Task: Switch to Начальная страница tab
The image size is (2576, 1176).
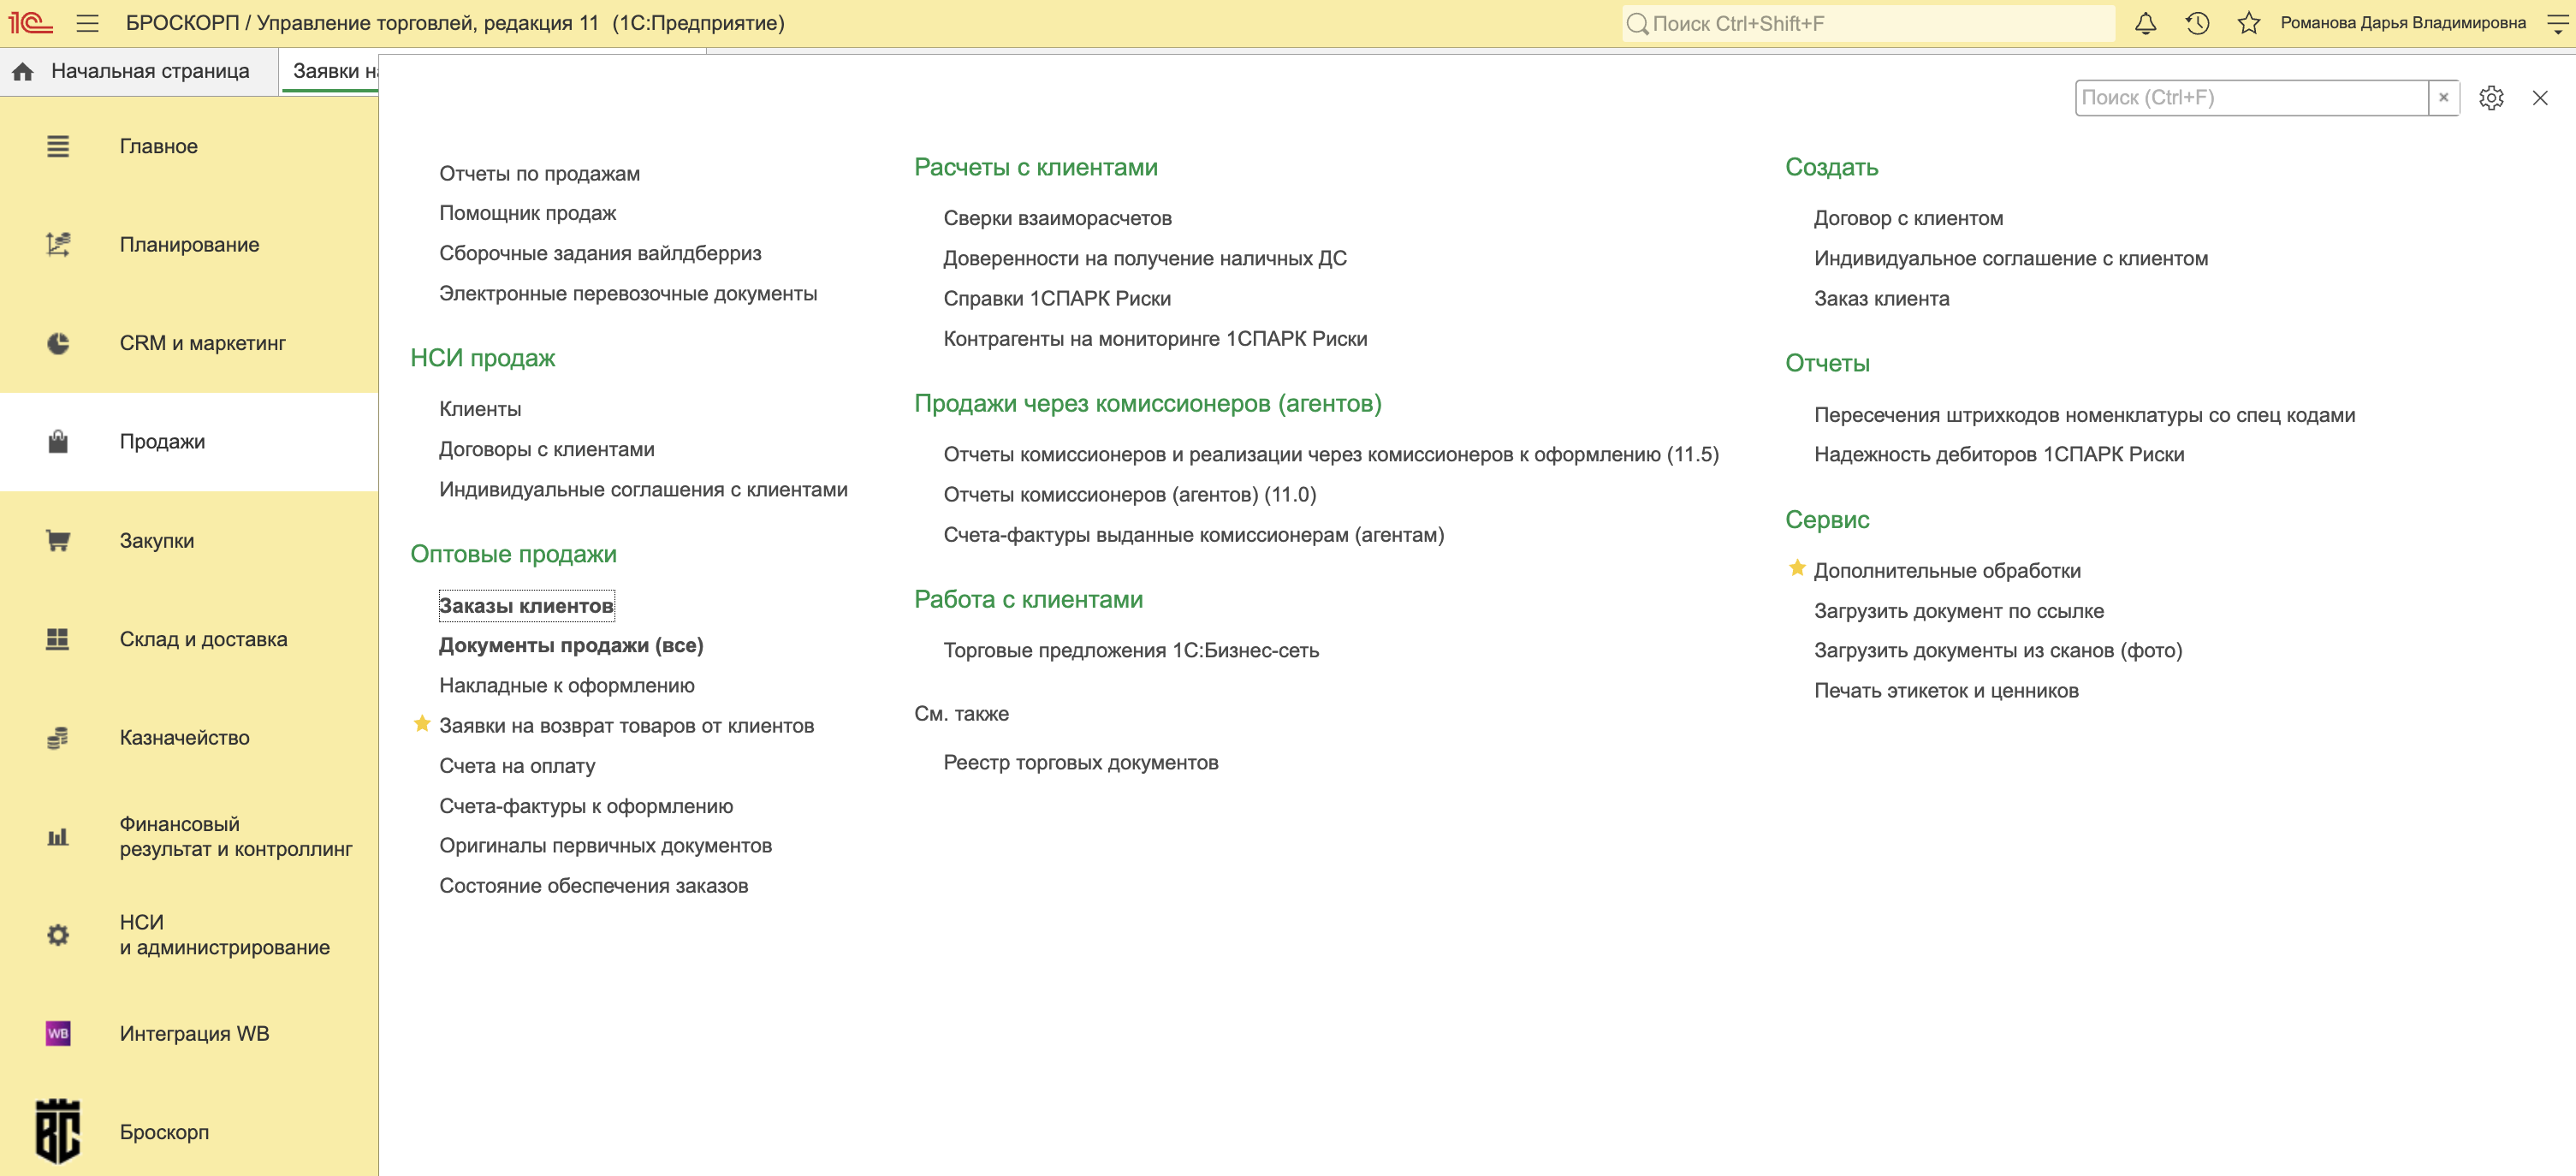Action: (139, 71)
